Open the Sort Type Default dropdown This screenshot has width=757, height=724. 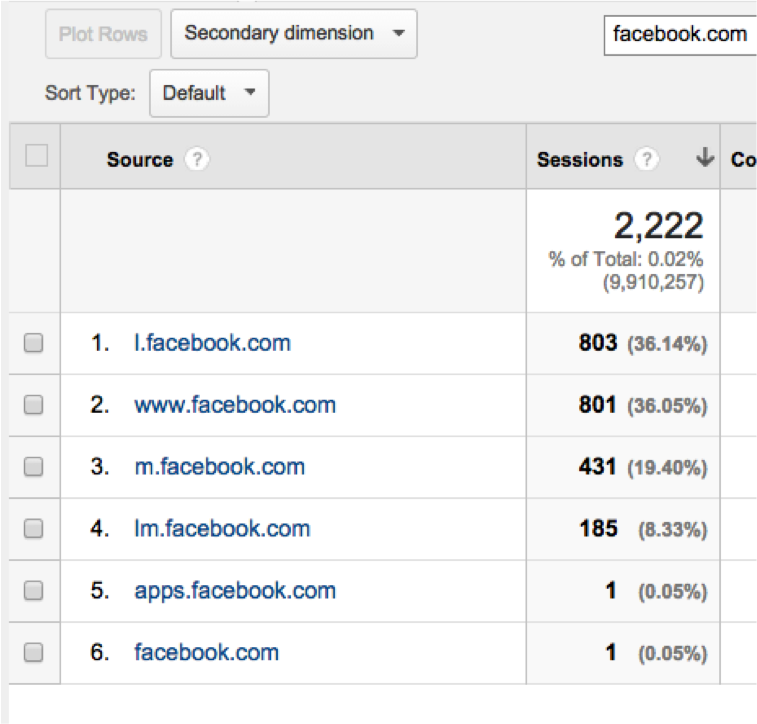point(209,93)
